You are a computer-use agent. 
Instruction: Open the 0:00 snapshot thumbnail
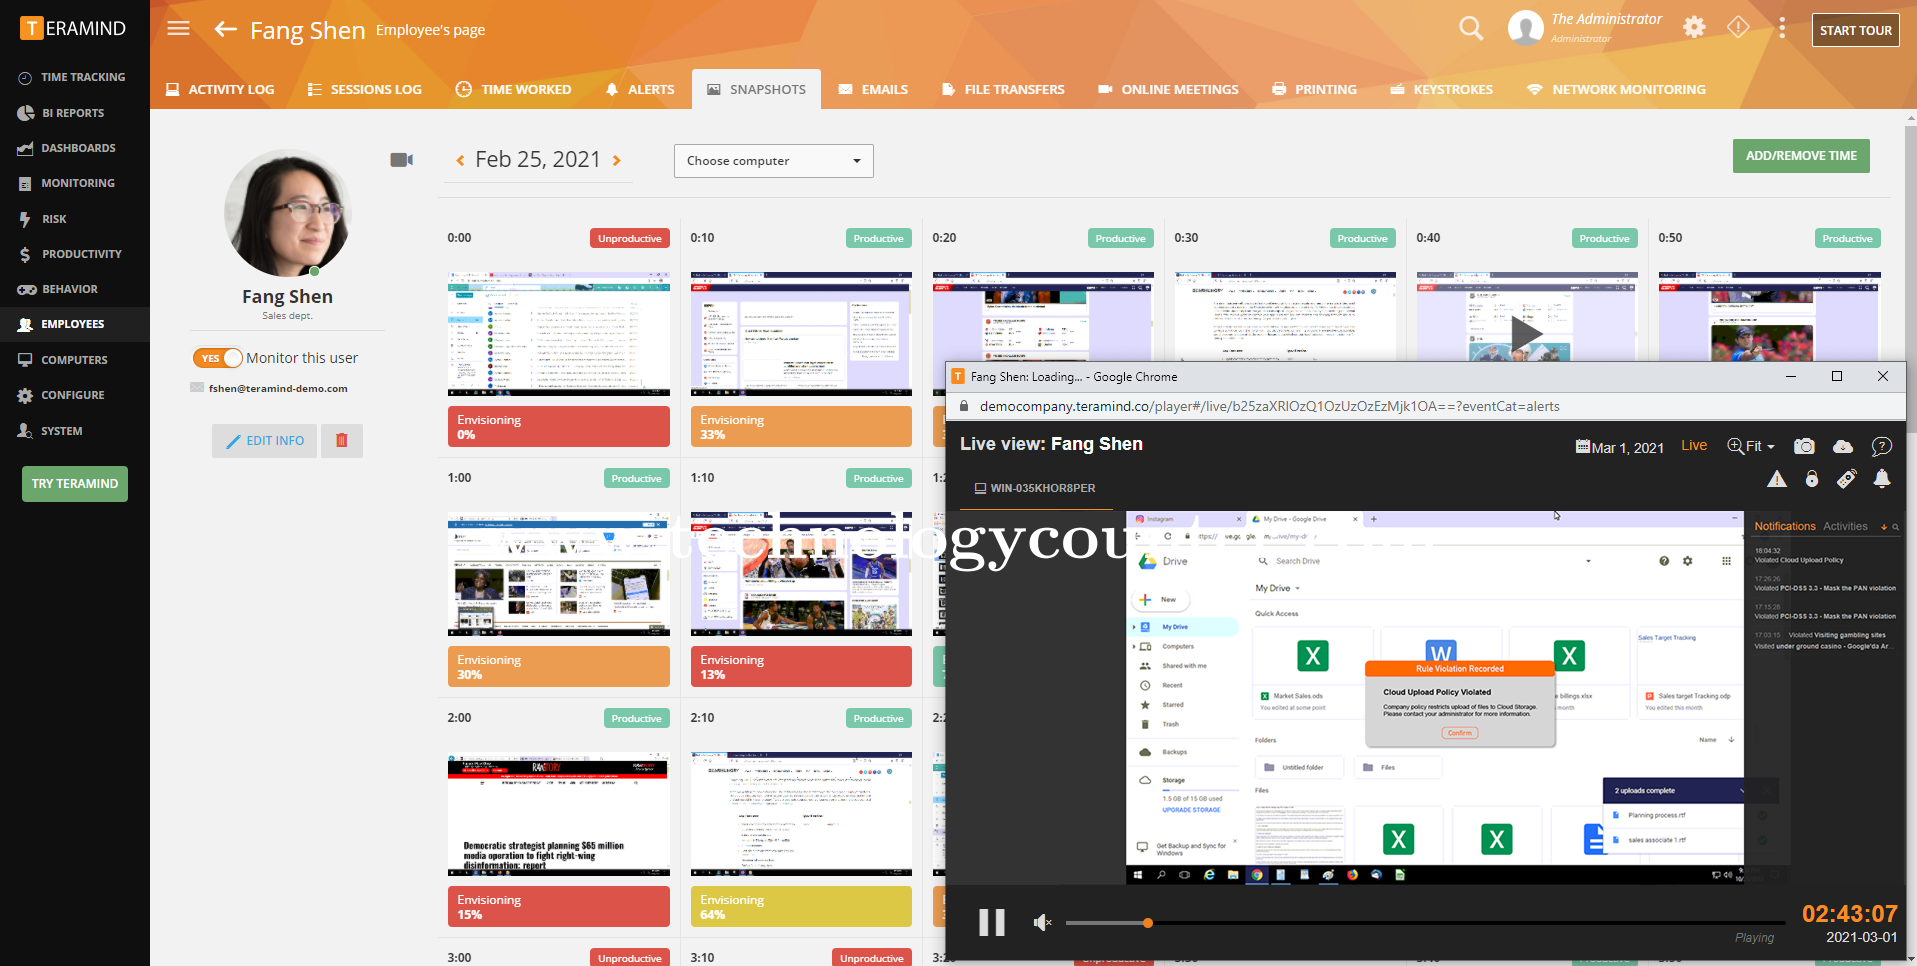point(559,334)
